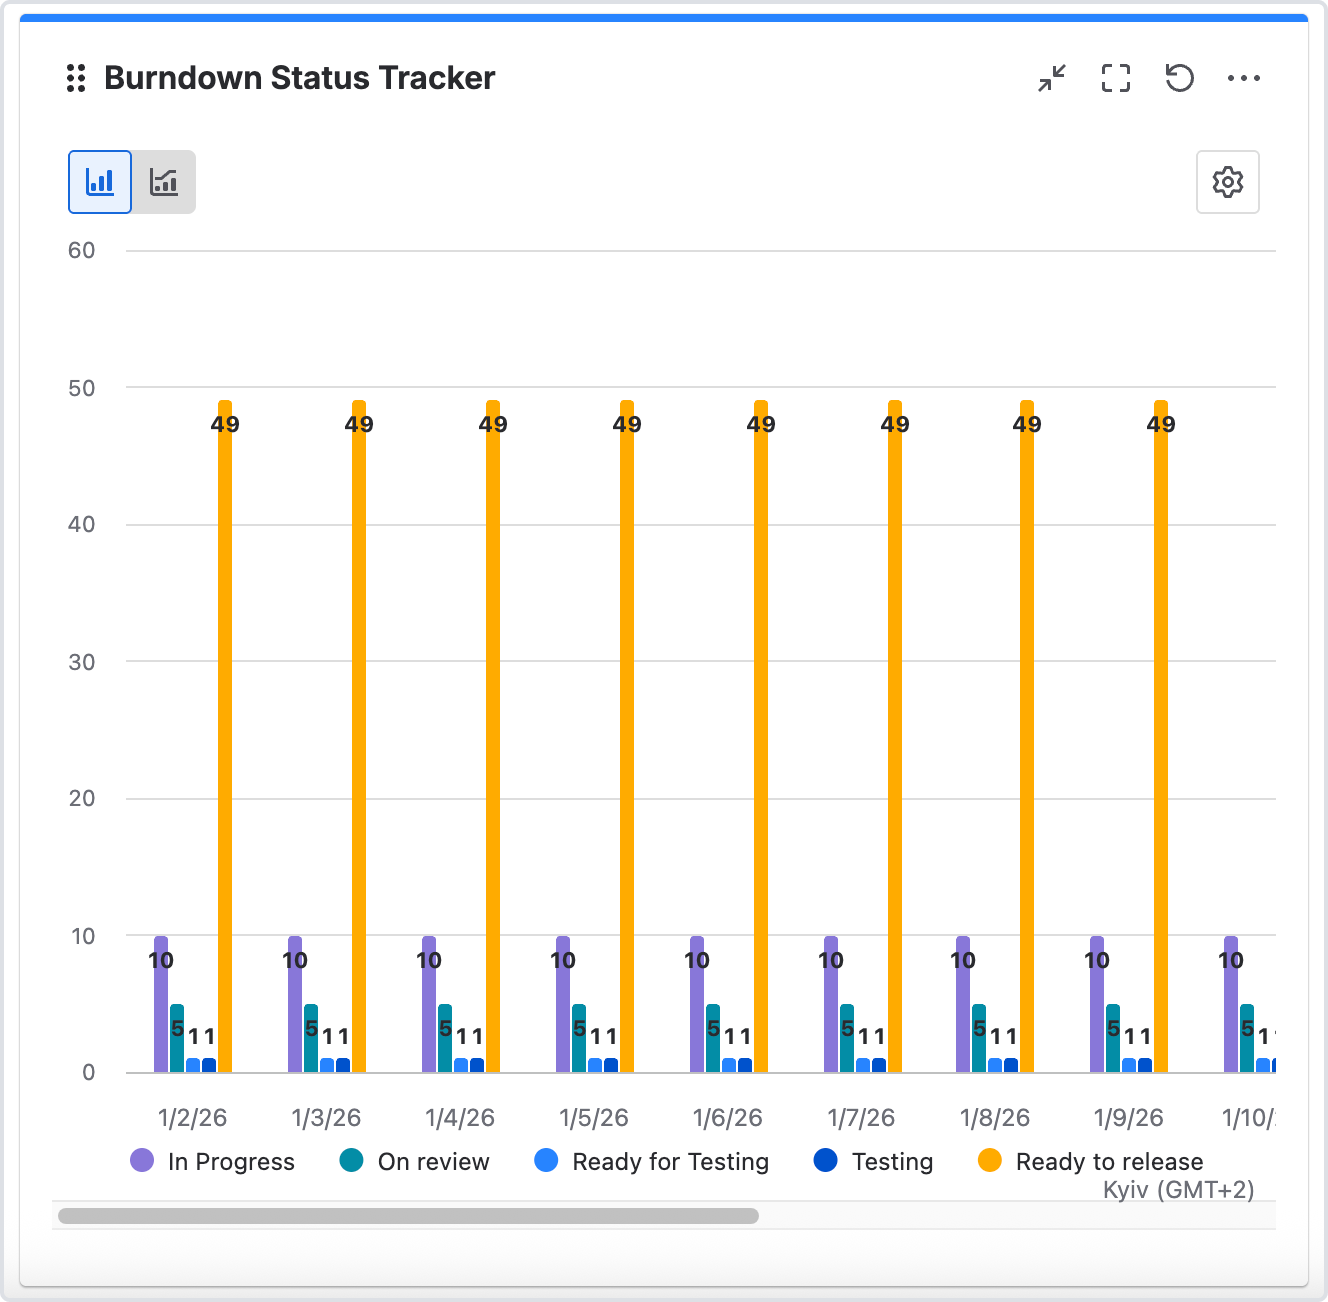Toggle In Progress series in legend

(230, 1161)
